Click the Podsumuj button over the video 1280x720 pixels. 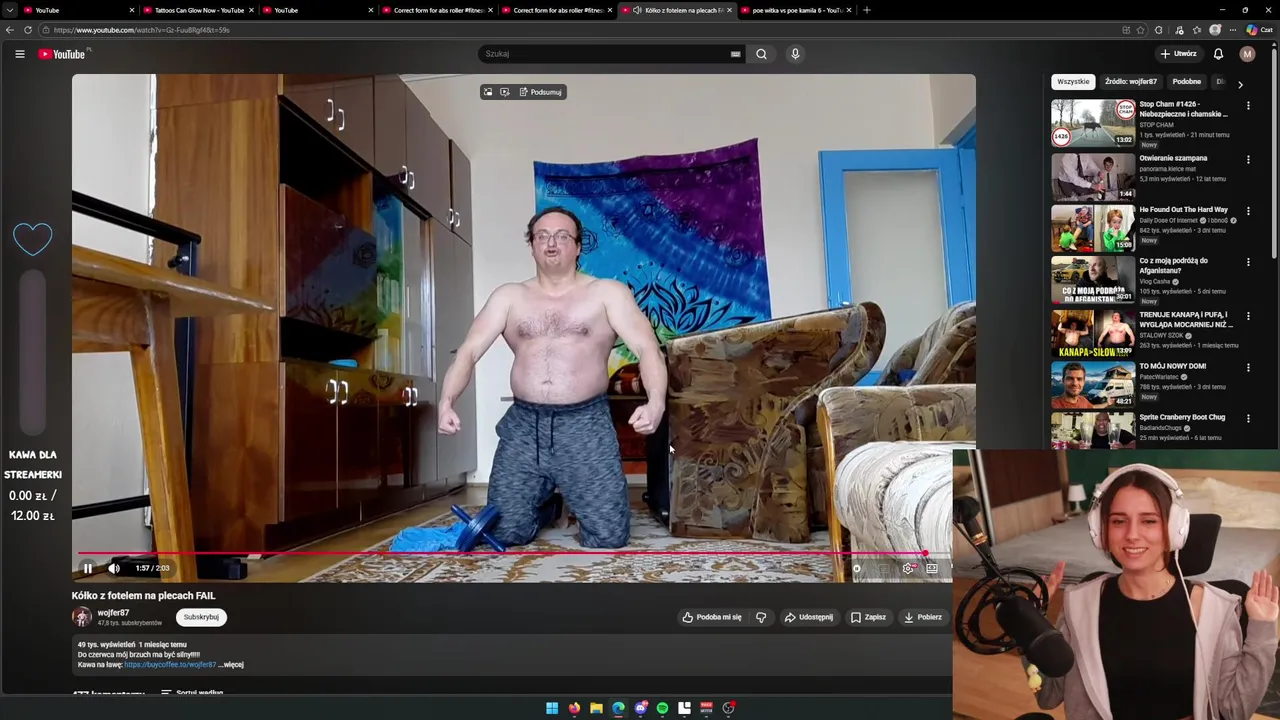coord(539,92)
